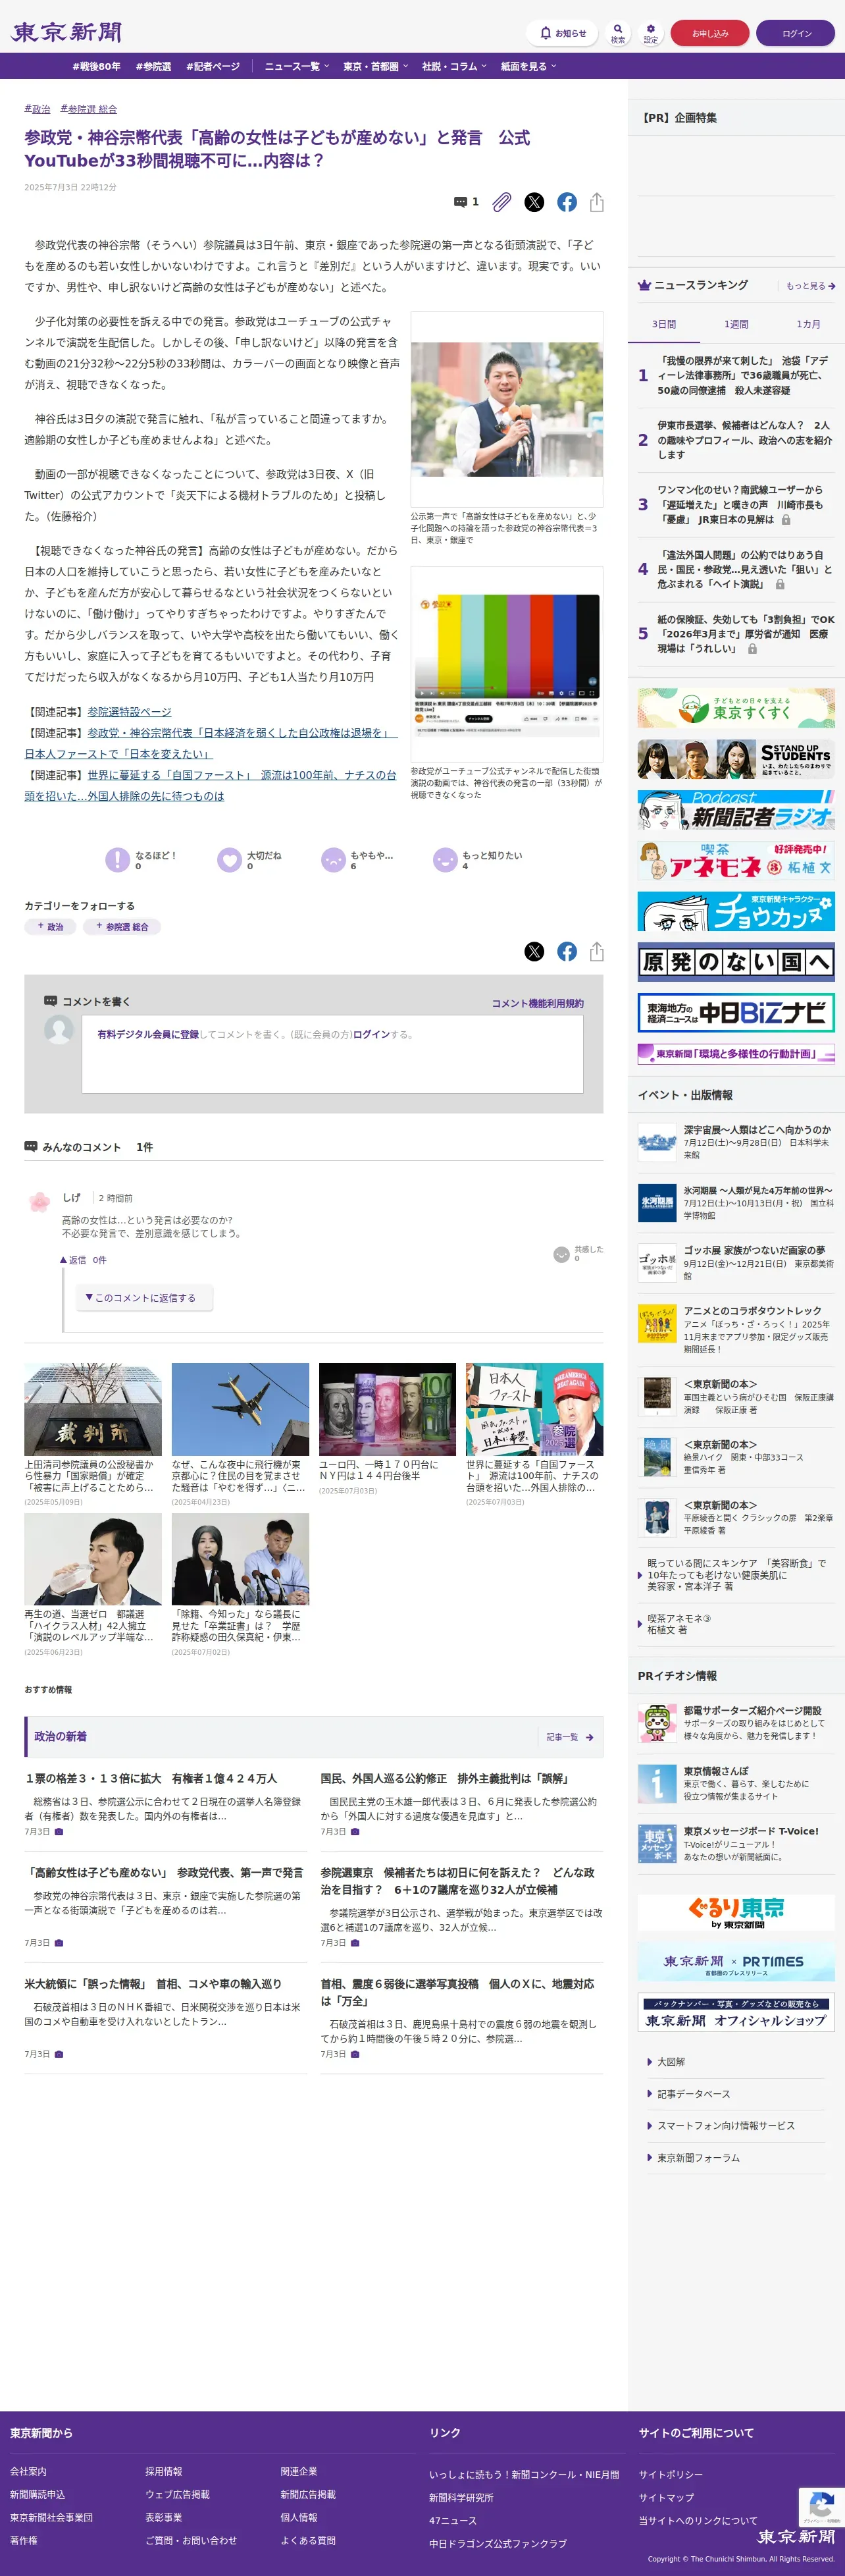
Task: Open the オフィシャルショップ banner
Action: tap(736, 2012)
